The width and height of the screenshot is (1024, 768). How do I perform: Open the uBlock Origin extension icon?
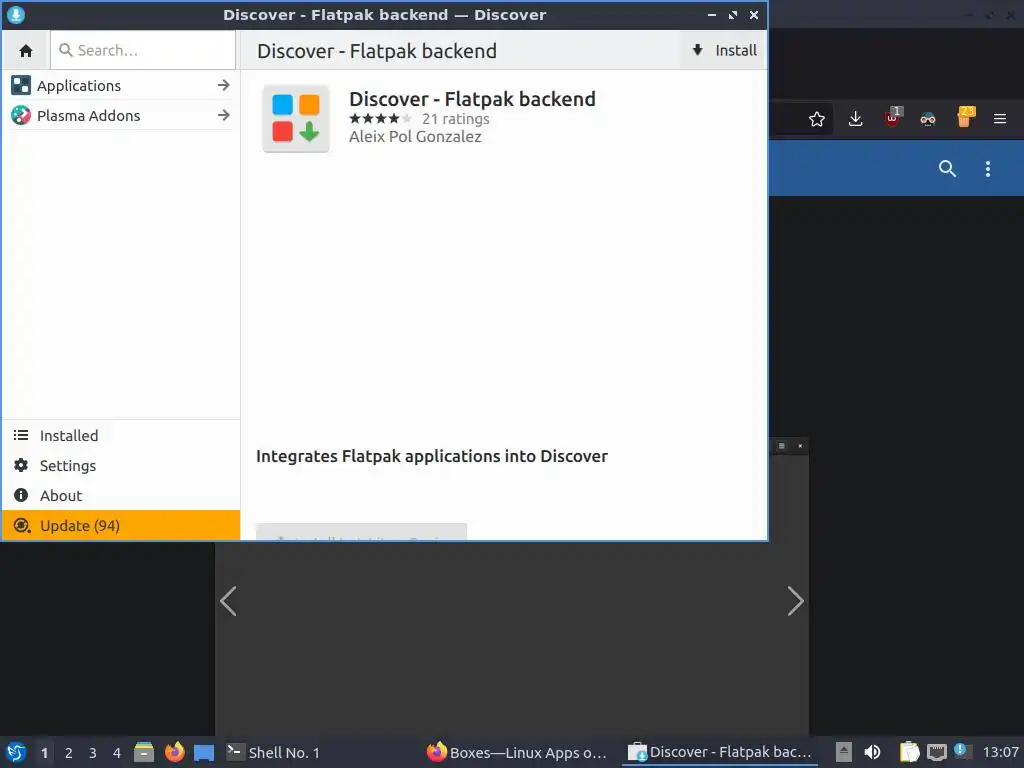point(892,118)
